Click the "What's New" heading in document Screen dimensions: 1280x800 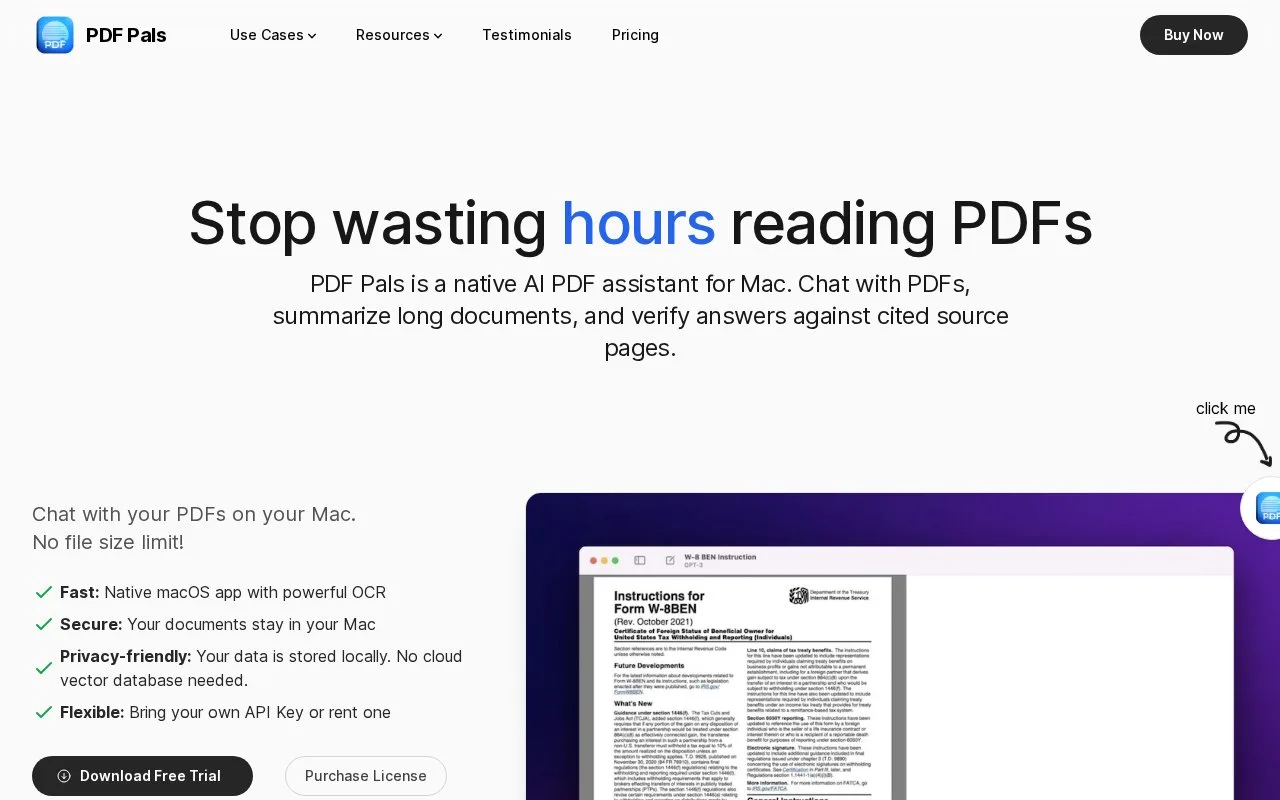(x=633, y=704)
